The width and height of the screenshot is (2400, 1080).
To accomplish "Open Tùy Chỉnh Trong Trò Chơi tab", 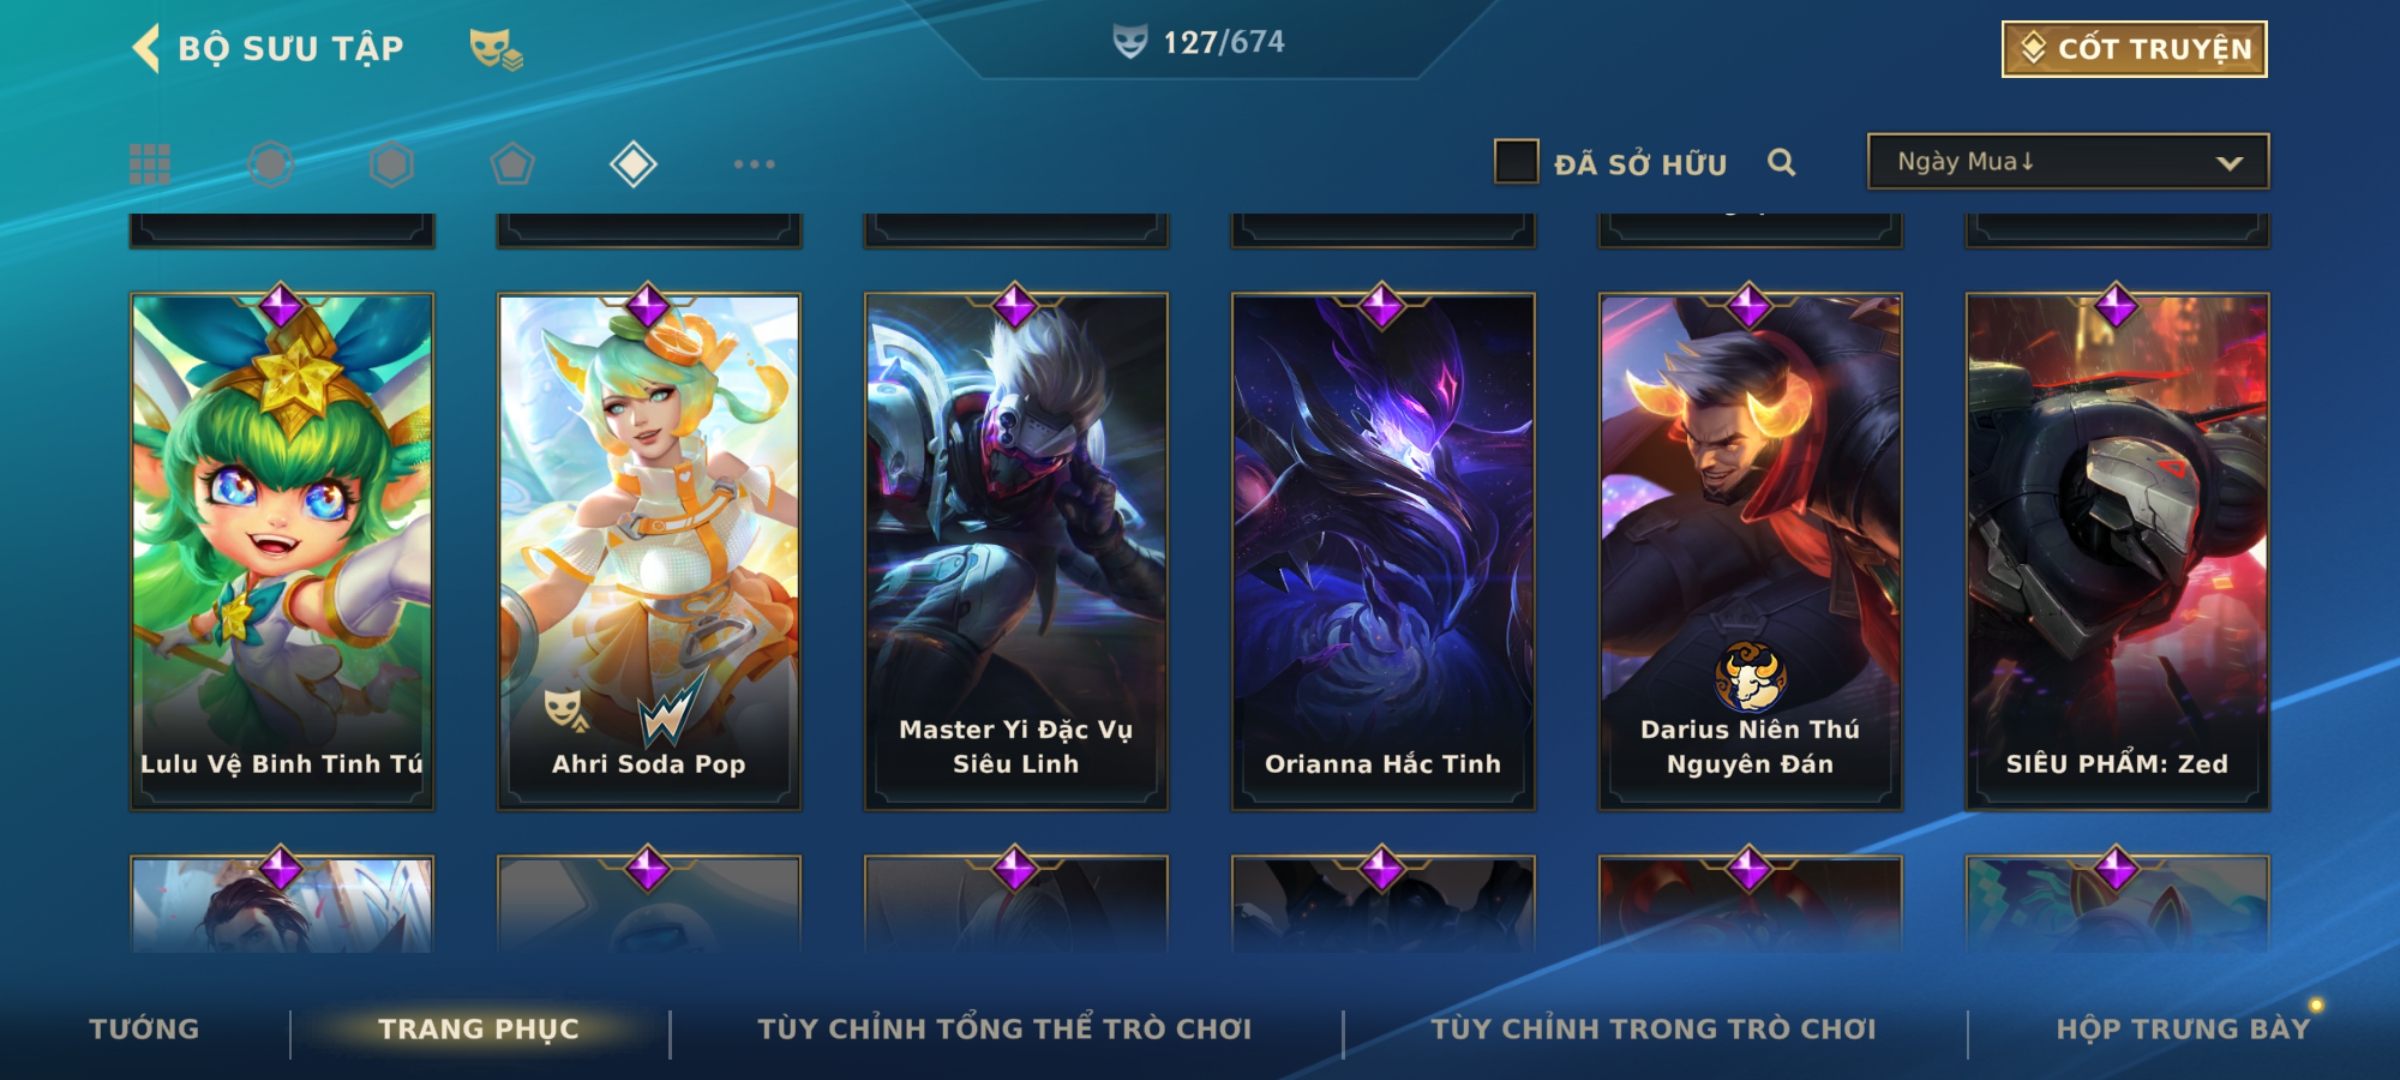I will point(1653,1029).
